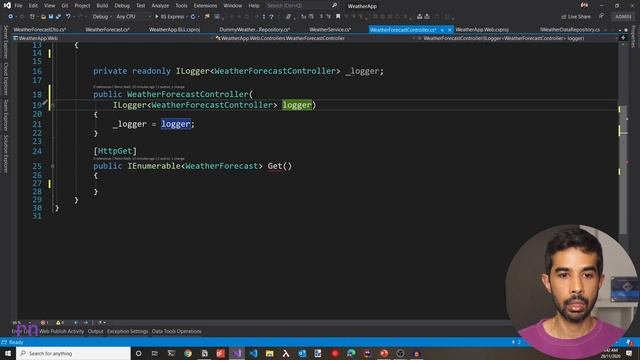Open the Debug menu
This screenshot has height=360, width=640.
[122, 6]
